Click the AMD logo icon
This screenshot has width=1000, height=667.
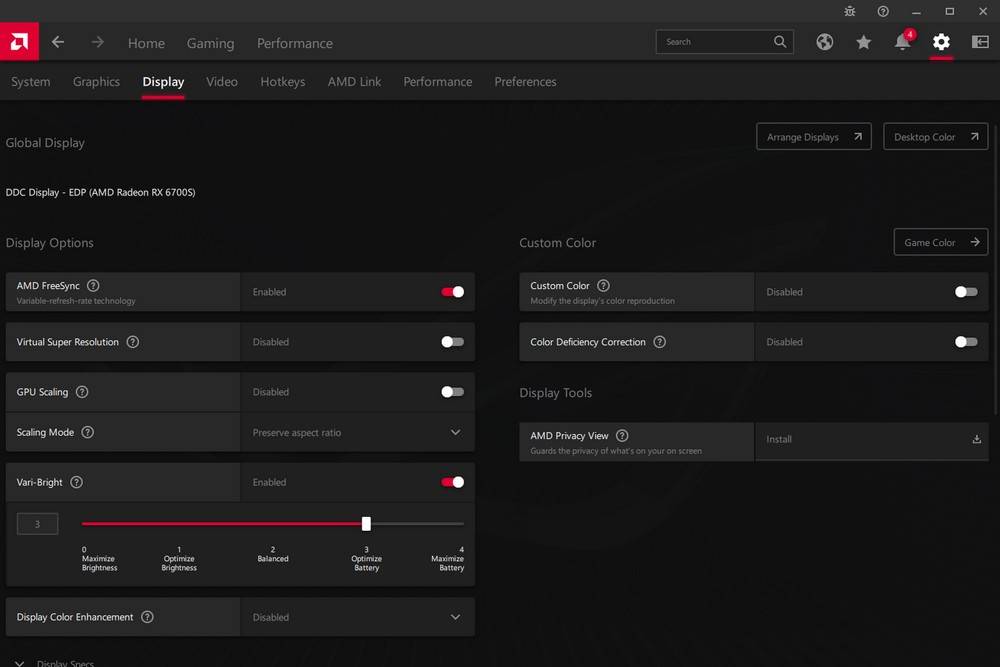(19, 42)
